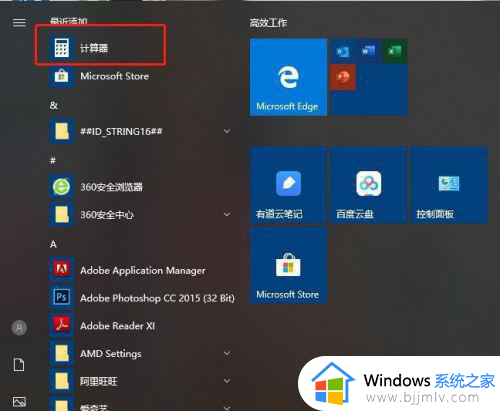This screenshot has height=411, width=500.
Task: Click the A letter group header
Action: coord(53,244)
